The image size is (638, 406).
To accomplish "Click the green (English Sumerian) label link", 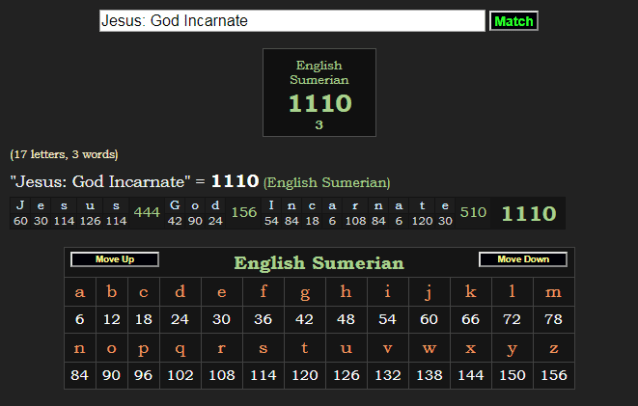I will tap(327, 183).
